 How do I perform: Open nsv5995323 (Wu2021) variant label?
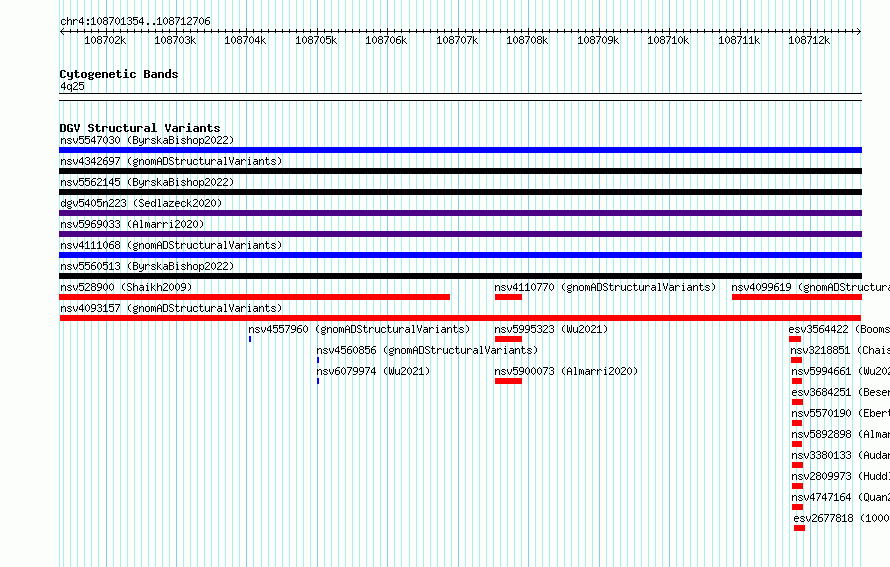(x=551, y=329)
